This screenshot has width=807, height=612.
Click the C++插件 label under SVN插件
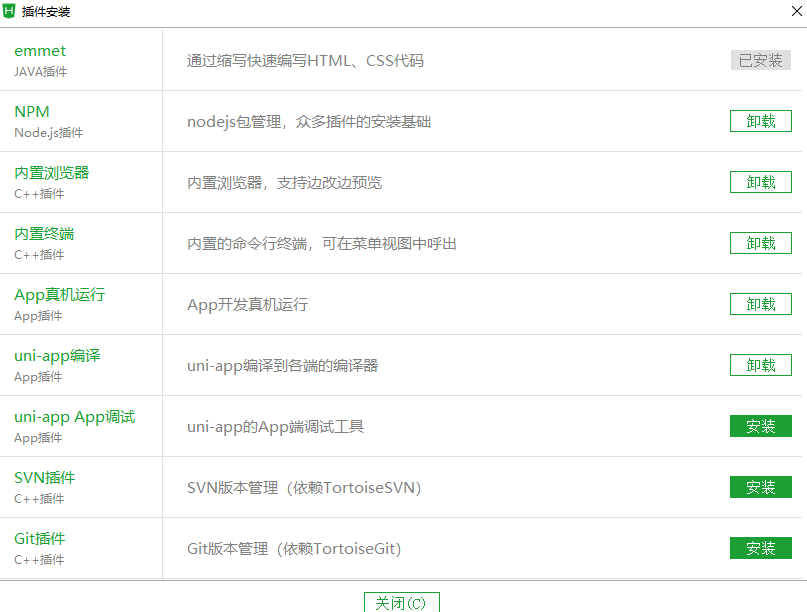click(39, 499)
